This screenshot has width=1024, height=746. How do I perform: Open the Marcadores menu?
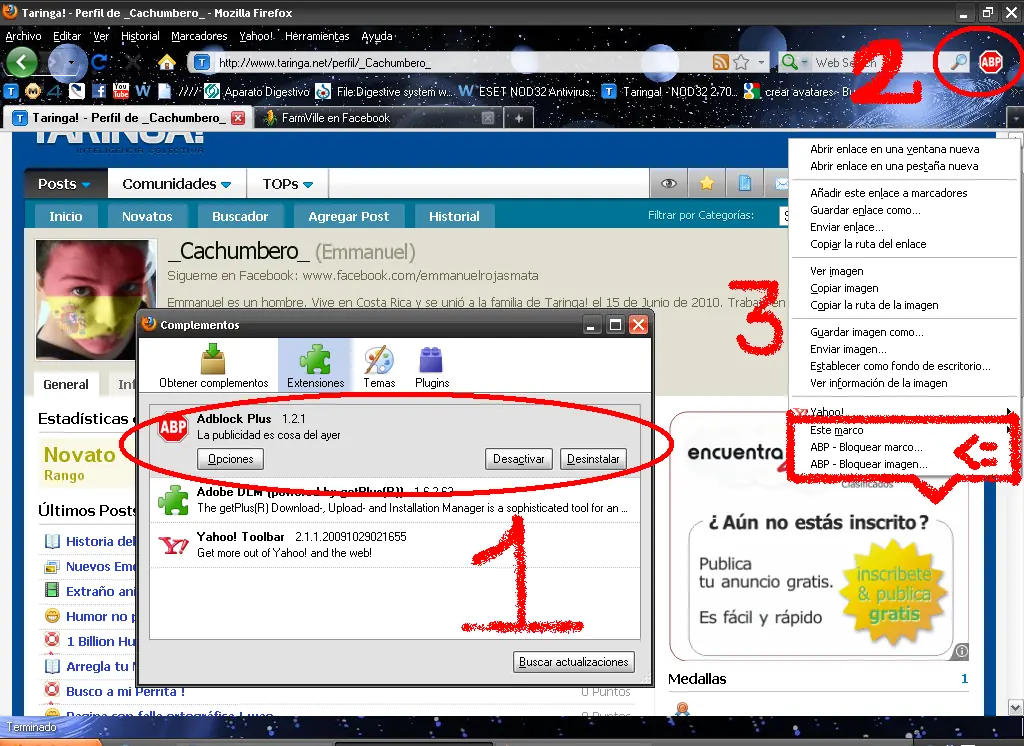(199, 37)
